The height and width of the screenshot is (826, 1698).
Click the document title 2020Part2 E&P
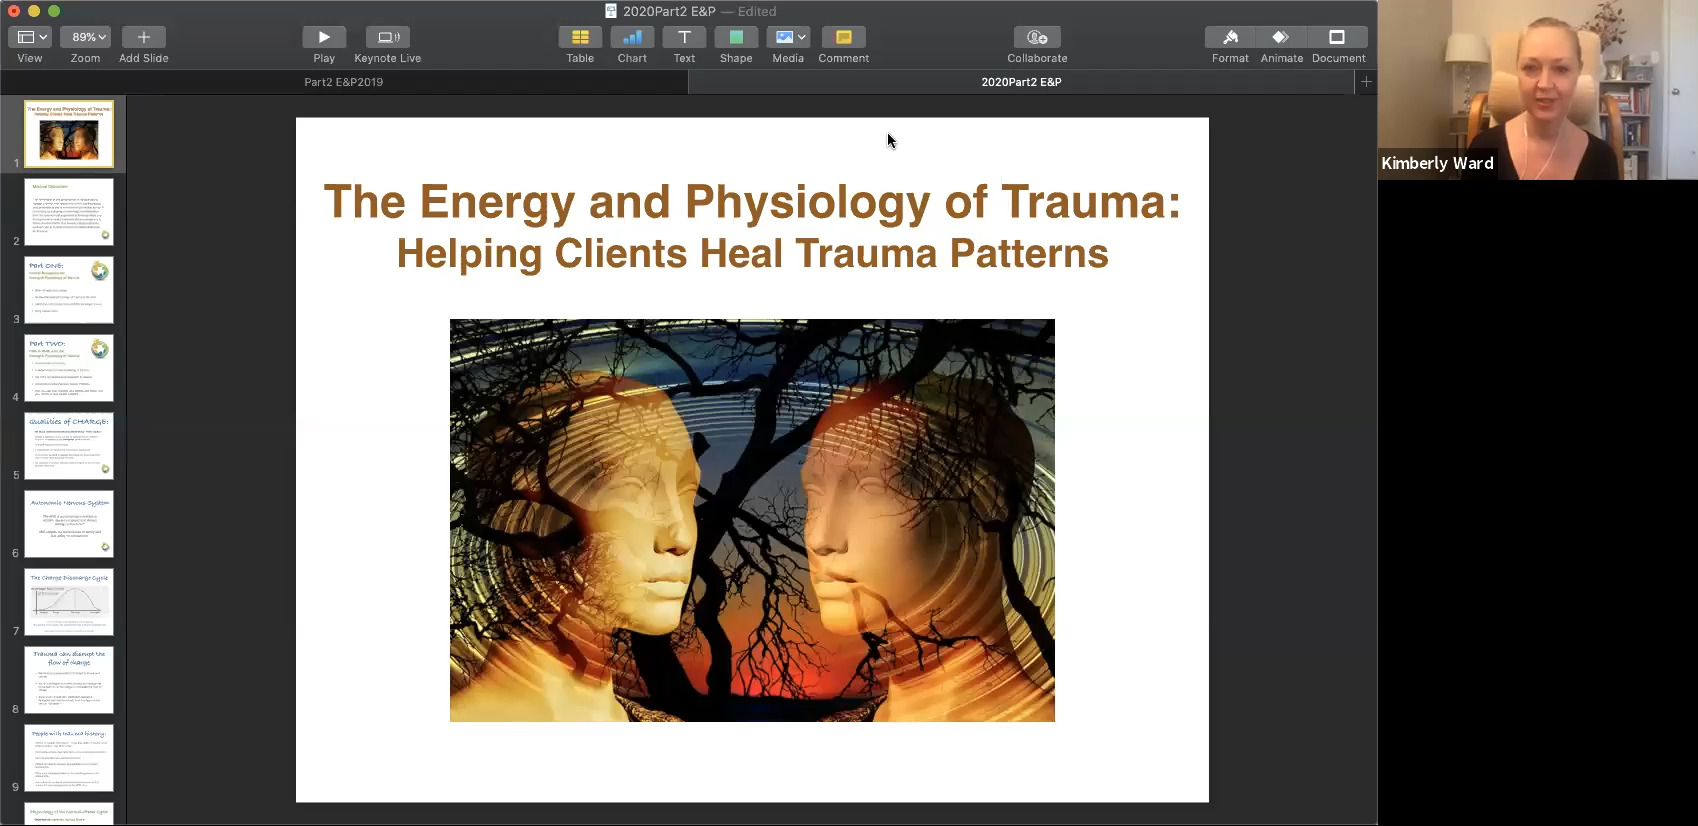click(669, 11)
